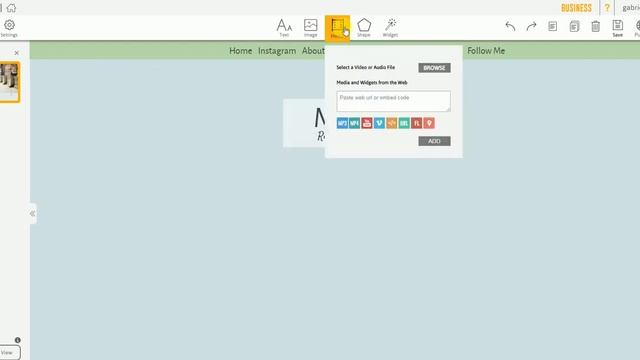
Task: Open the help question mark
Action: pyautogui.click(x=607, y=8)
